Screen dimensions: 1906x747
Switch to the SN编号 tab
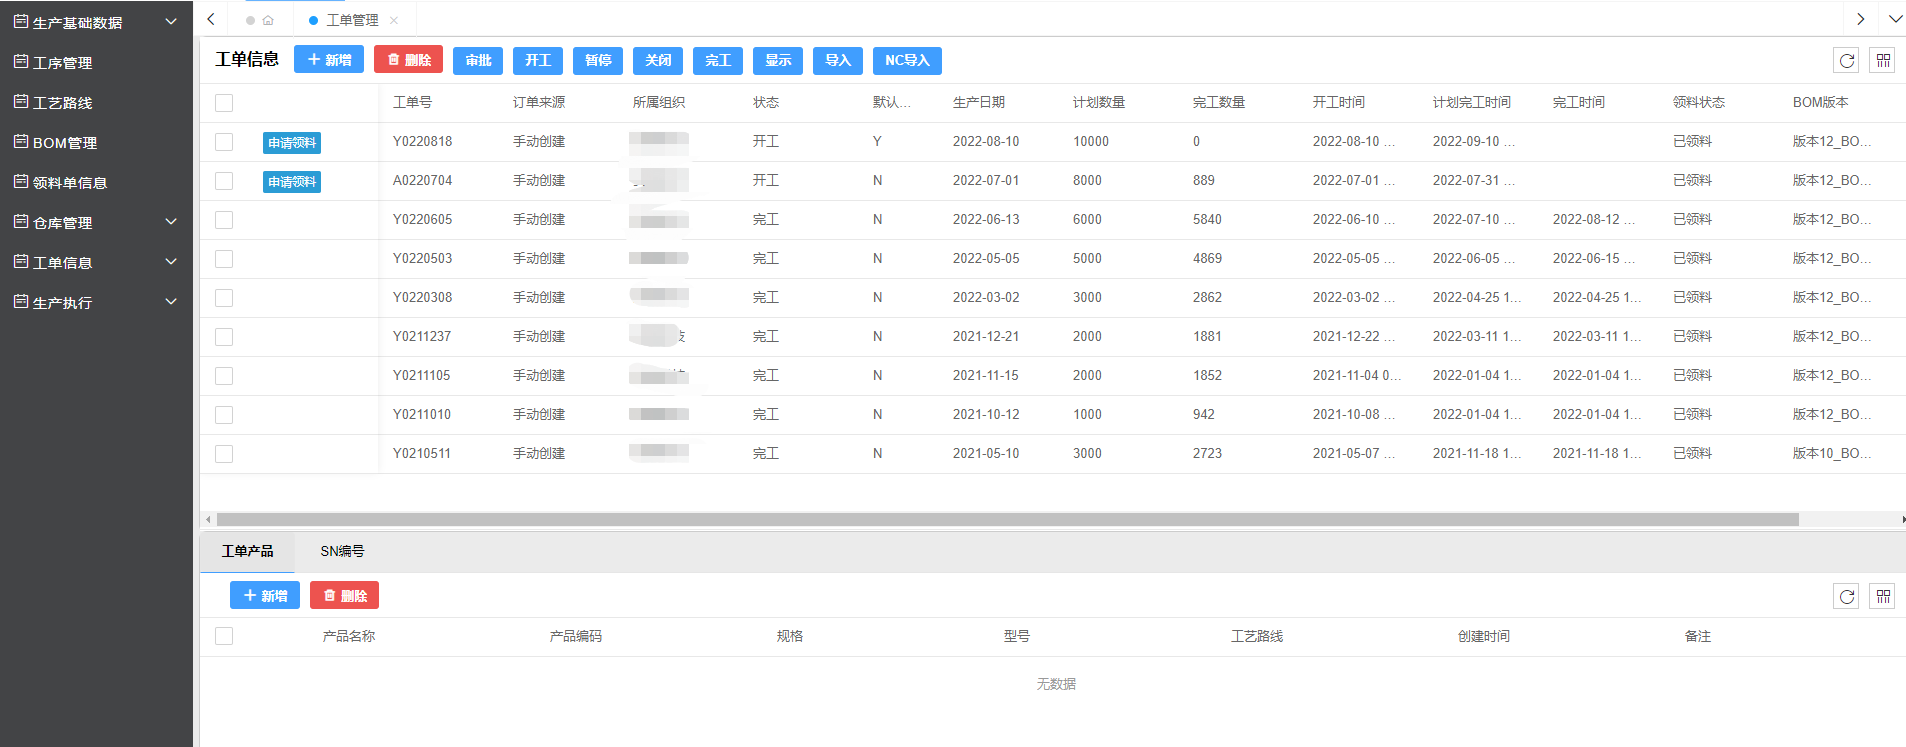(342, 551)
